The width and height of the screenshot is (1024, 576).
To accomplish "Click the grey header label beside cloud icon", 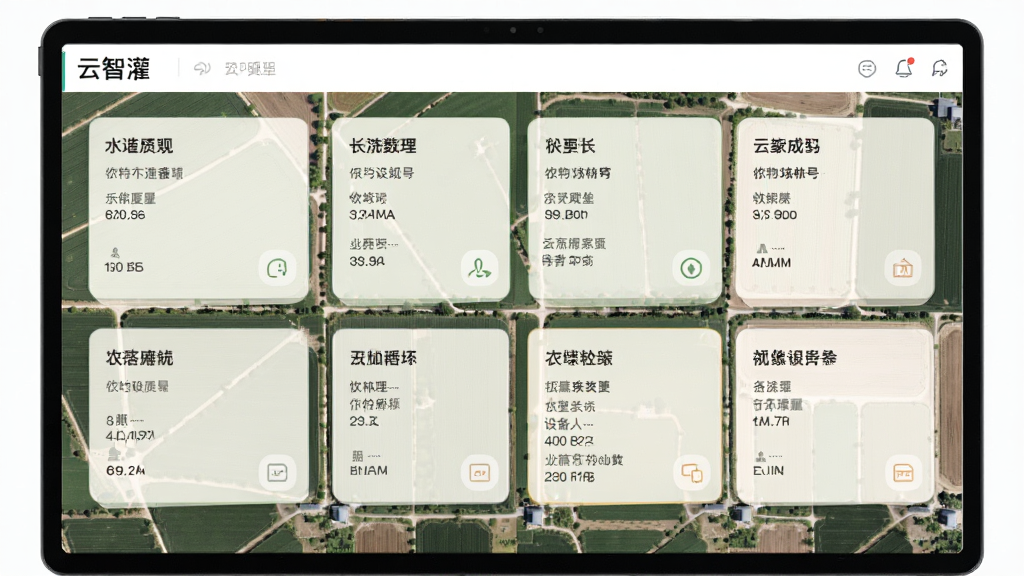I will tap(250, 69).
